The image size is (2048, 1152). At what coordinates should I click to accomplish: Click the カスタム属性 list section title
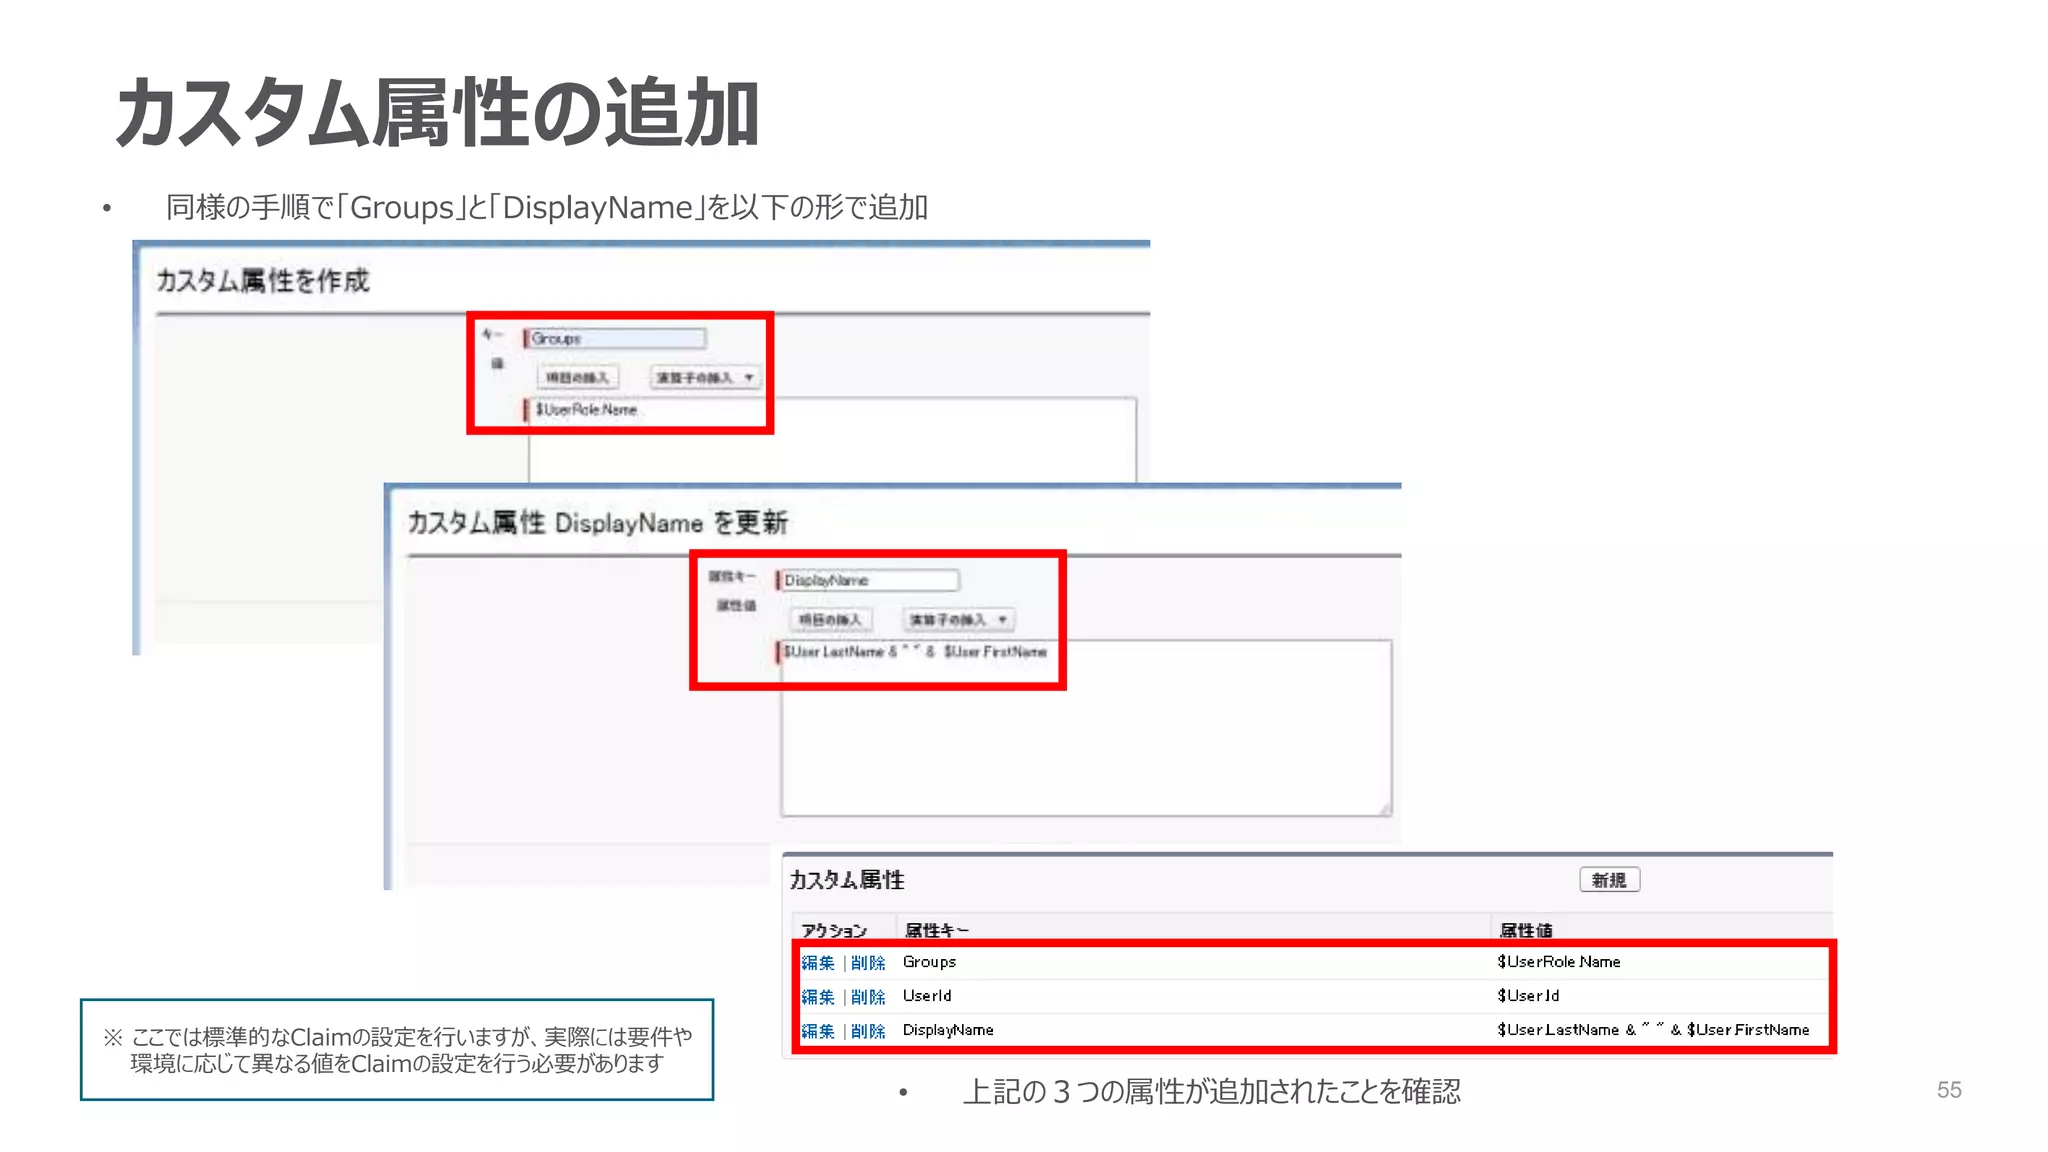(x=847, y=880)
